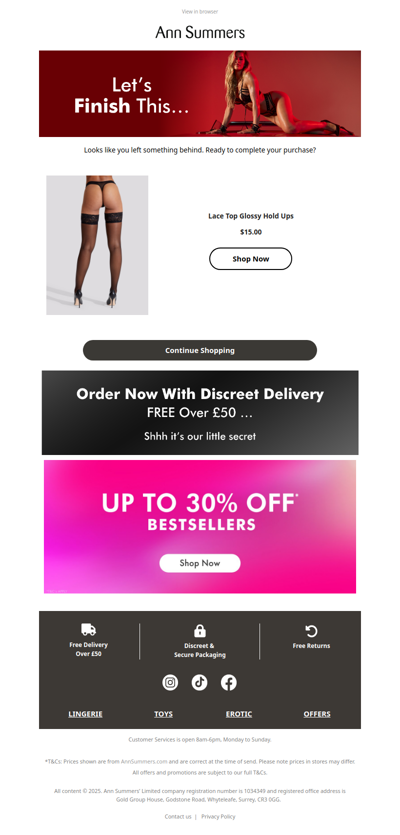This screenshot has width=400, height=835.
Task: Click the padlock secure packaging icon
Action: [x=200, y=631]
